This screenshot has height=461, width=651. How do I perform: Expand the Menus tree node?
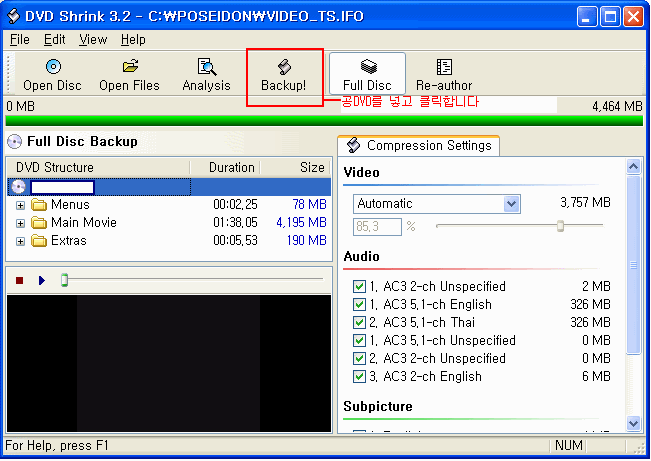20,205
